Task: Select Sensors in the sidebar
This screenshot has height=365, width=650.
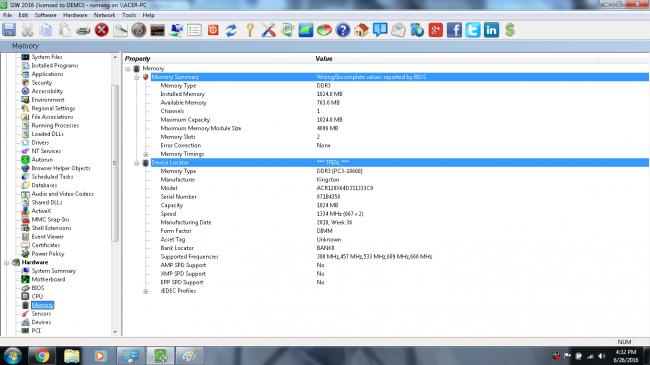Action: click(41, 314)
